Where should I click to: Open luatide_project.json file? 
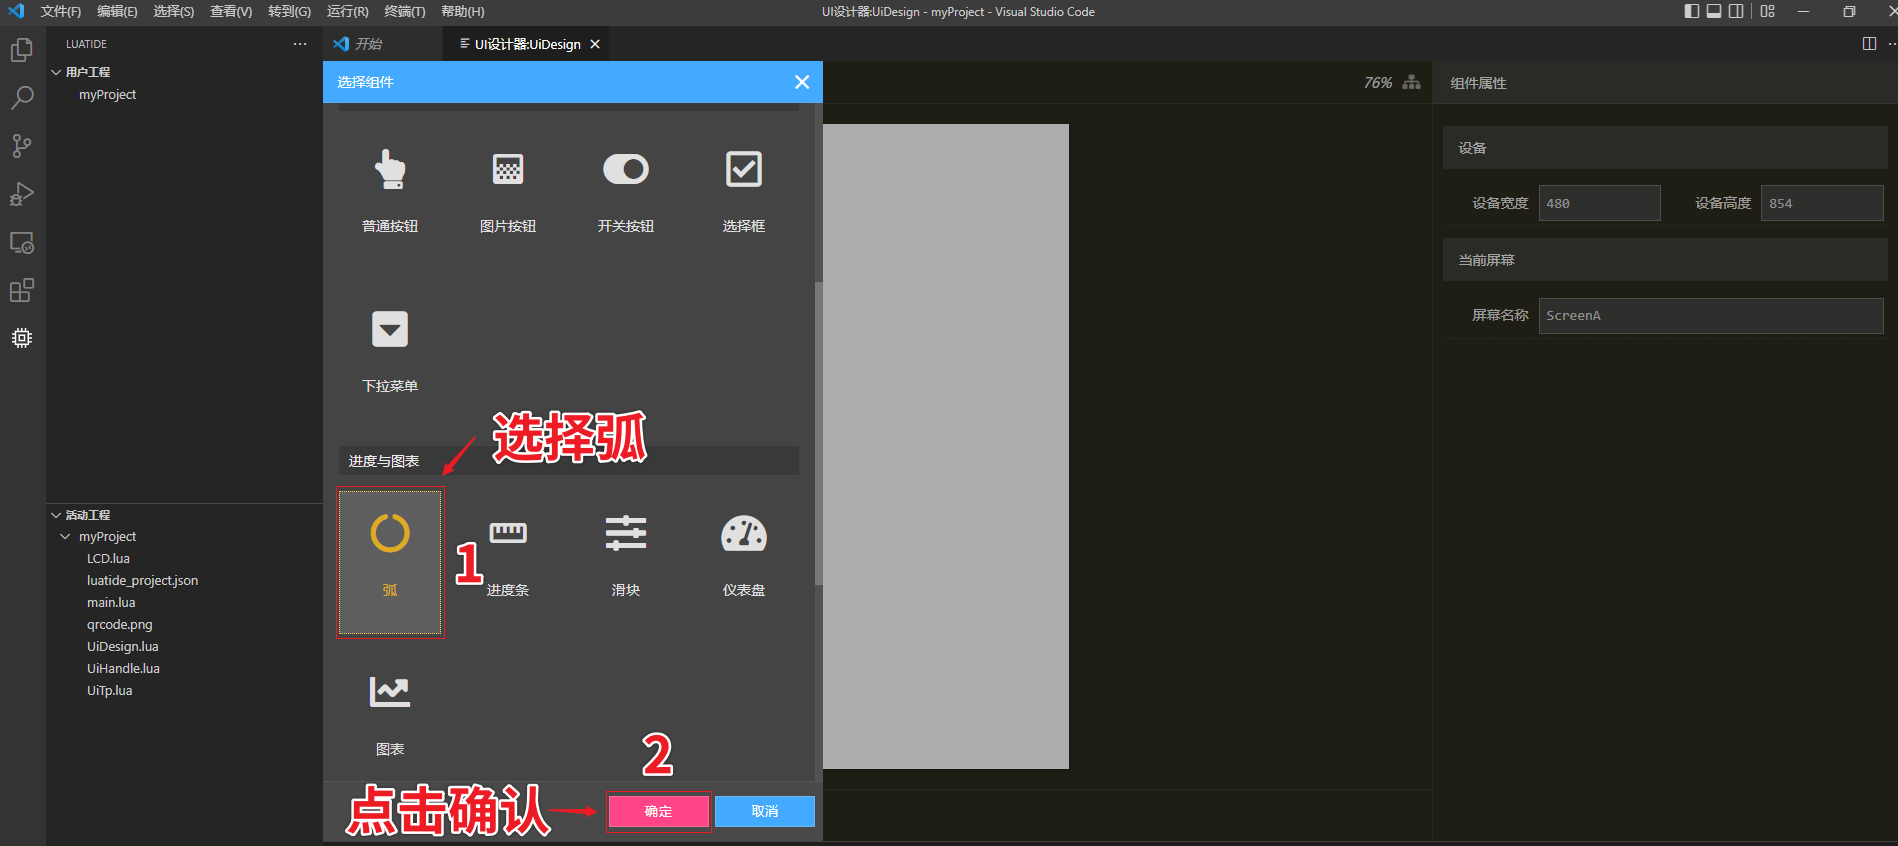coord(142,581)
